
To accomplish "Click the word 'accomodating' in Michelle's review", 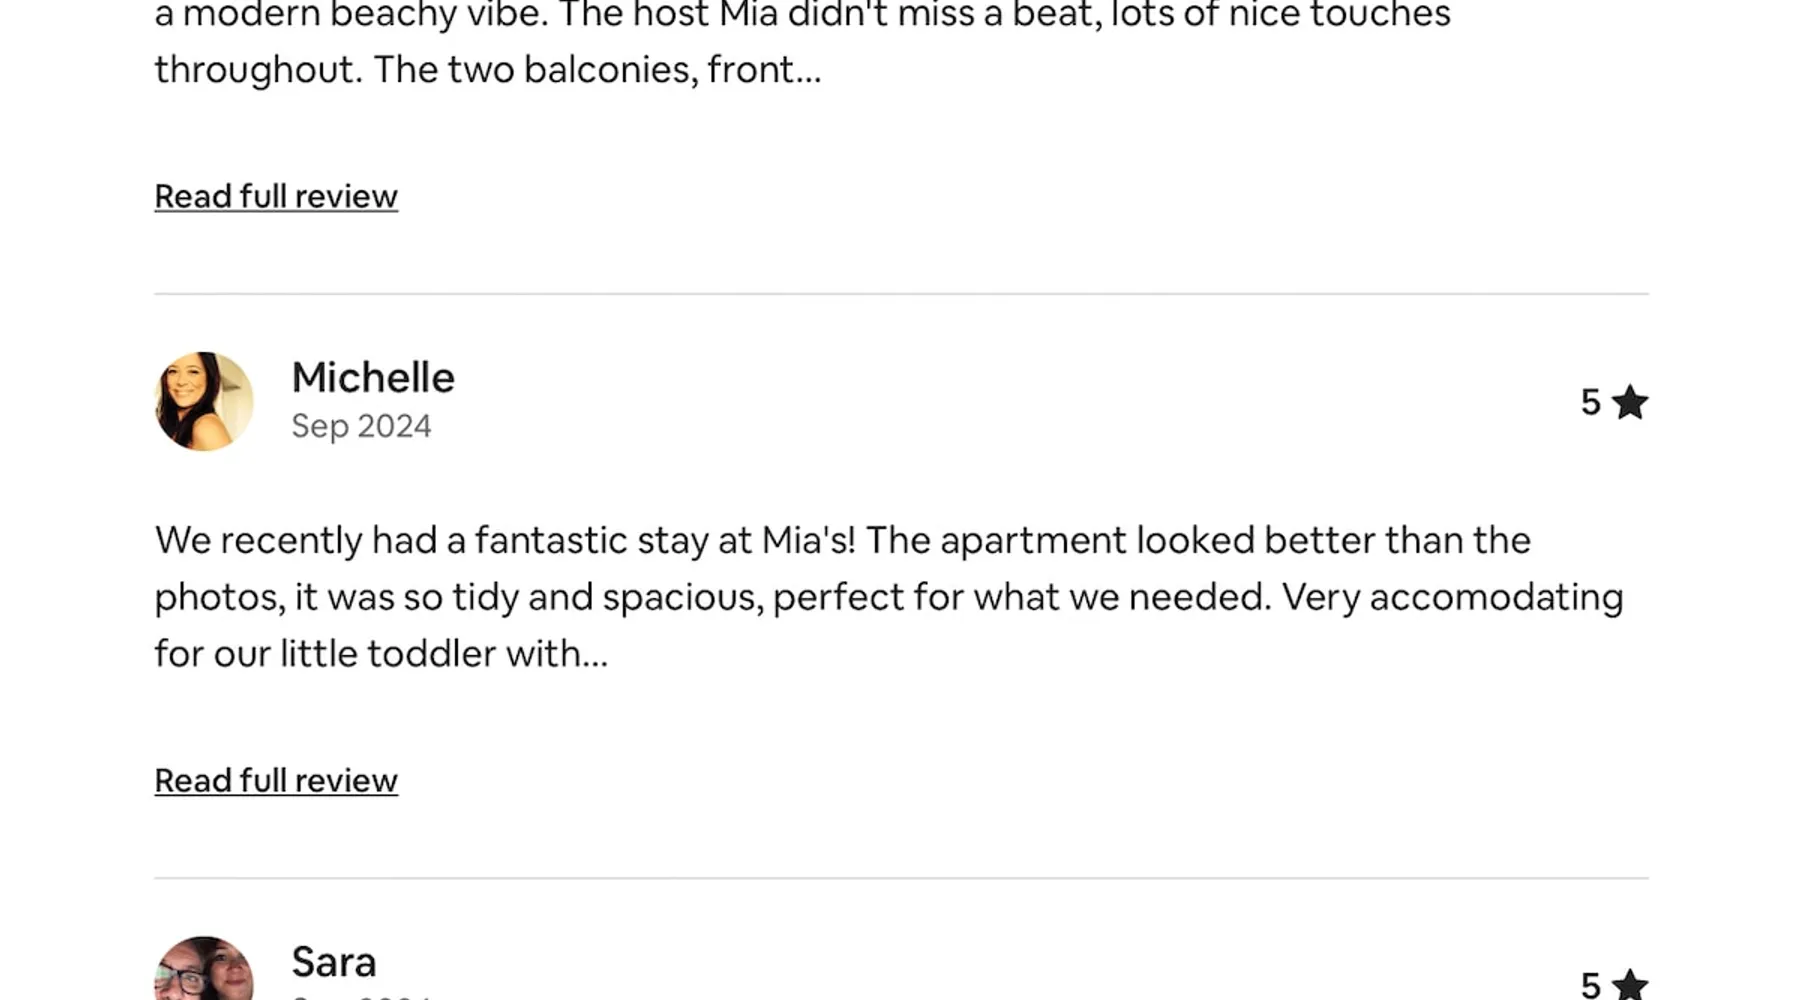I will point(1496,597).
